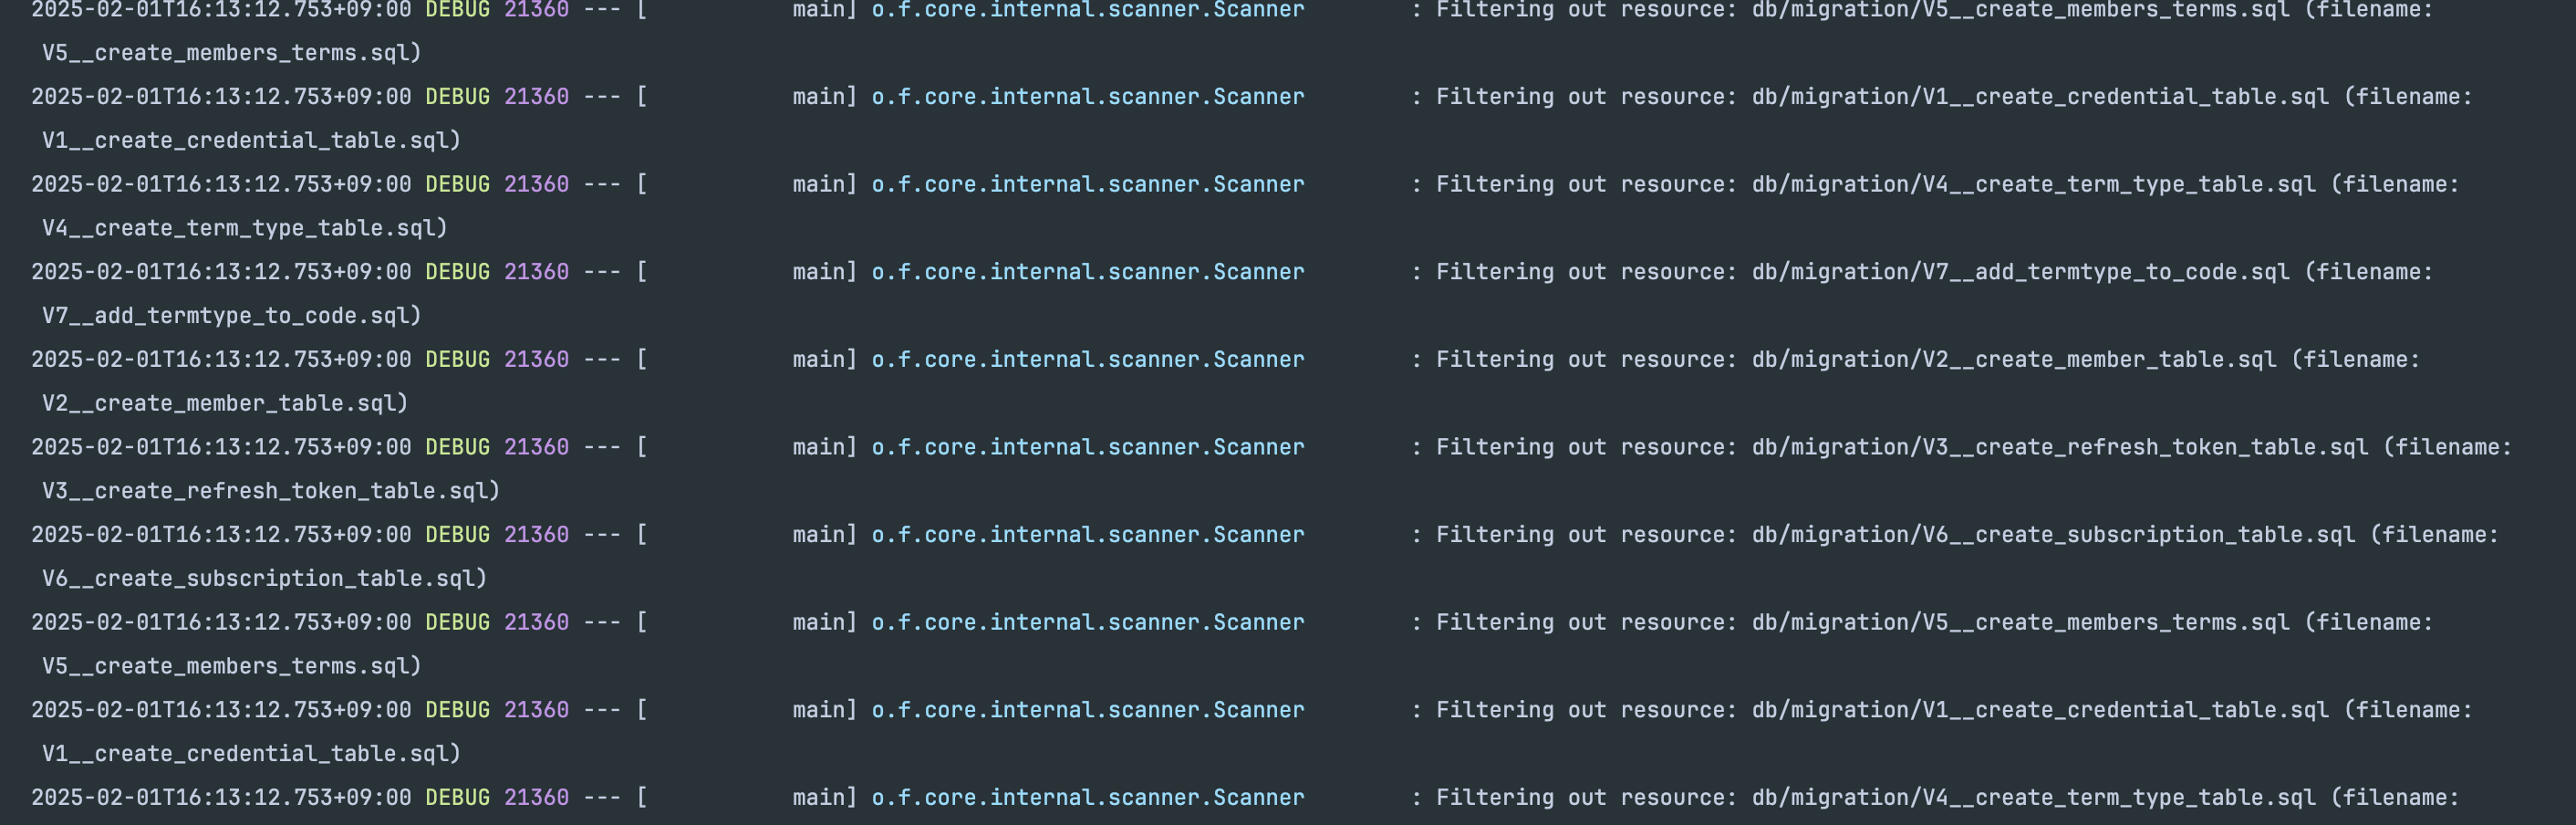Click V5__create_members_terms.sql) directly below the V6 subscription entry

click(x=231, y=666)
